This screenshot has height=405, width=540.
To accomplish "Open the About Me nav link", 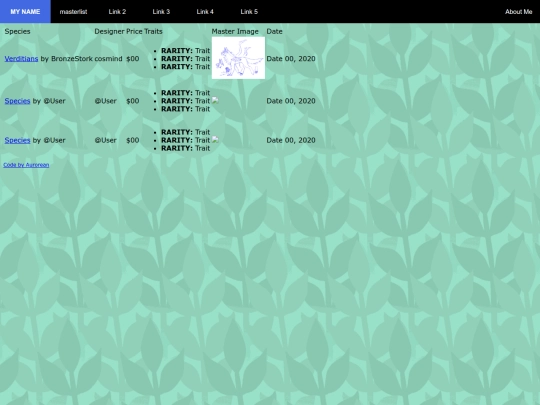I will [519, 11].
